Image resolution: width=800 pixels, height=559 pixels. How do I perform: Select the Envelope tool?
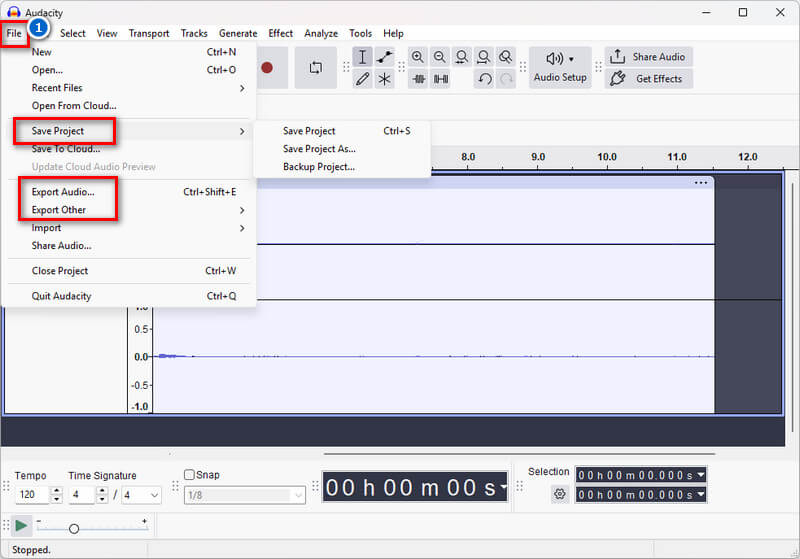point(384,57)
